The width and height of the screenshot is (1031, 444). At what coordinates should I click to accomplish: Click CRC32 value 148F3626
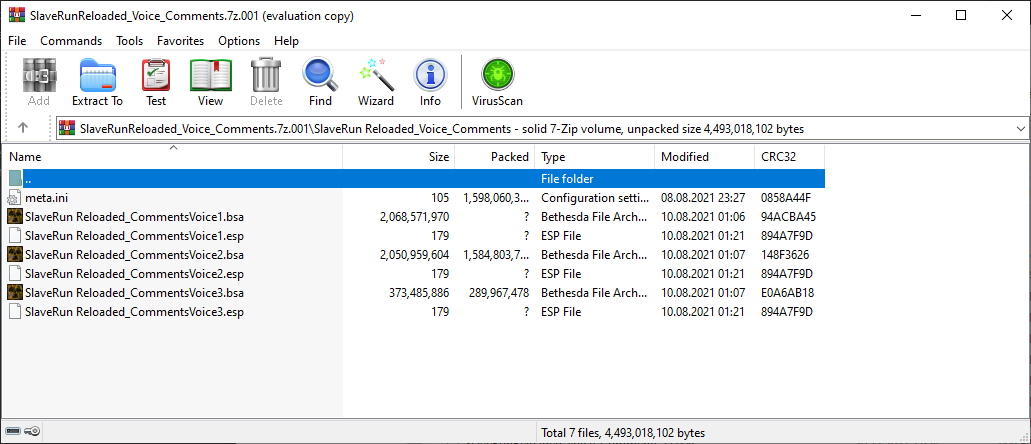tap(784, 255)
